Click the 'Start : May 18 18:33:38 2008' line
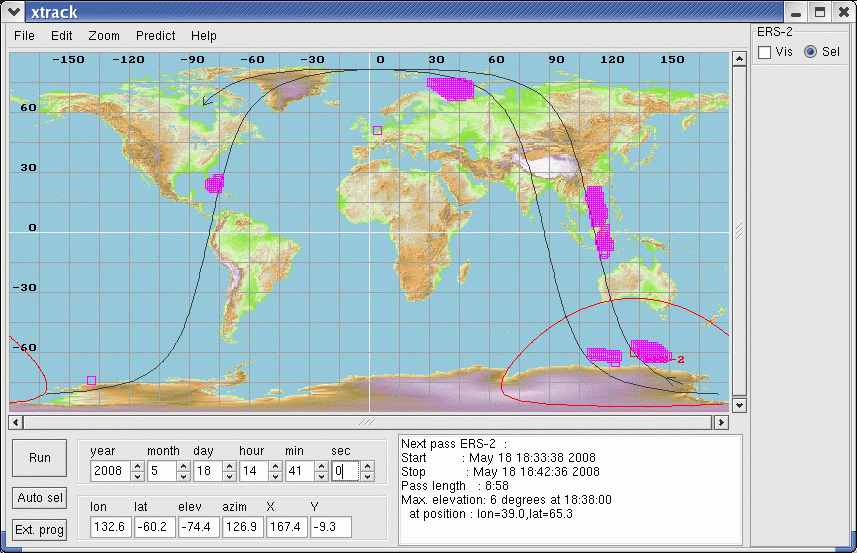The height and width of the screenshot is (553, 857). pyautogui.click(x=498, y=458)
